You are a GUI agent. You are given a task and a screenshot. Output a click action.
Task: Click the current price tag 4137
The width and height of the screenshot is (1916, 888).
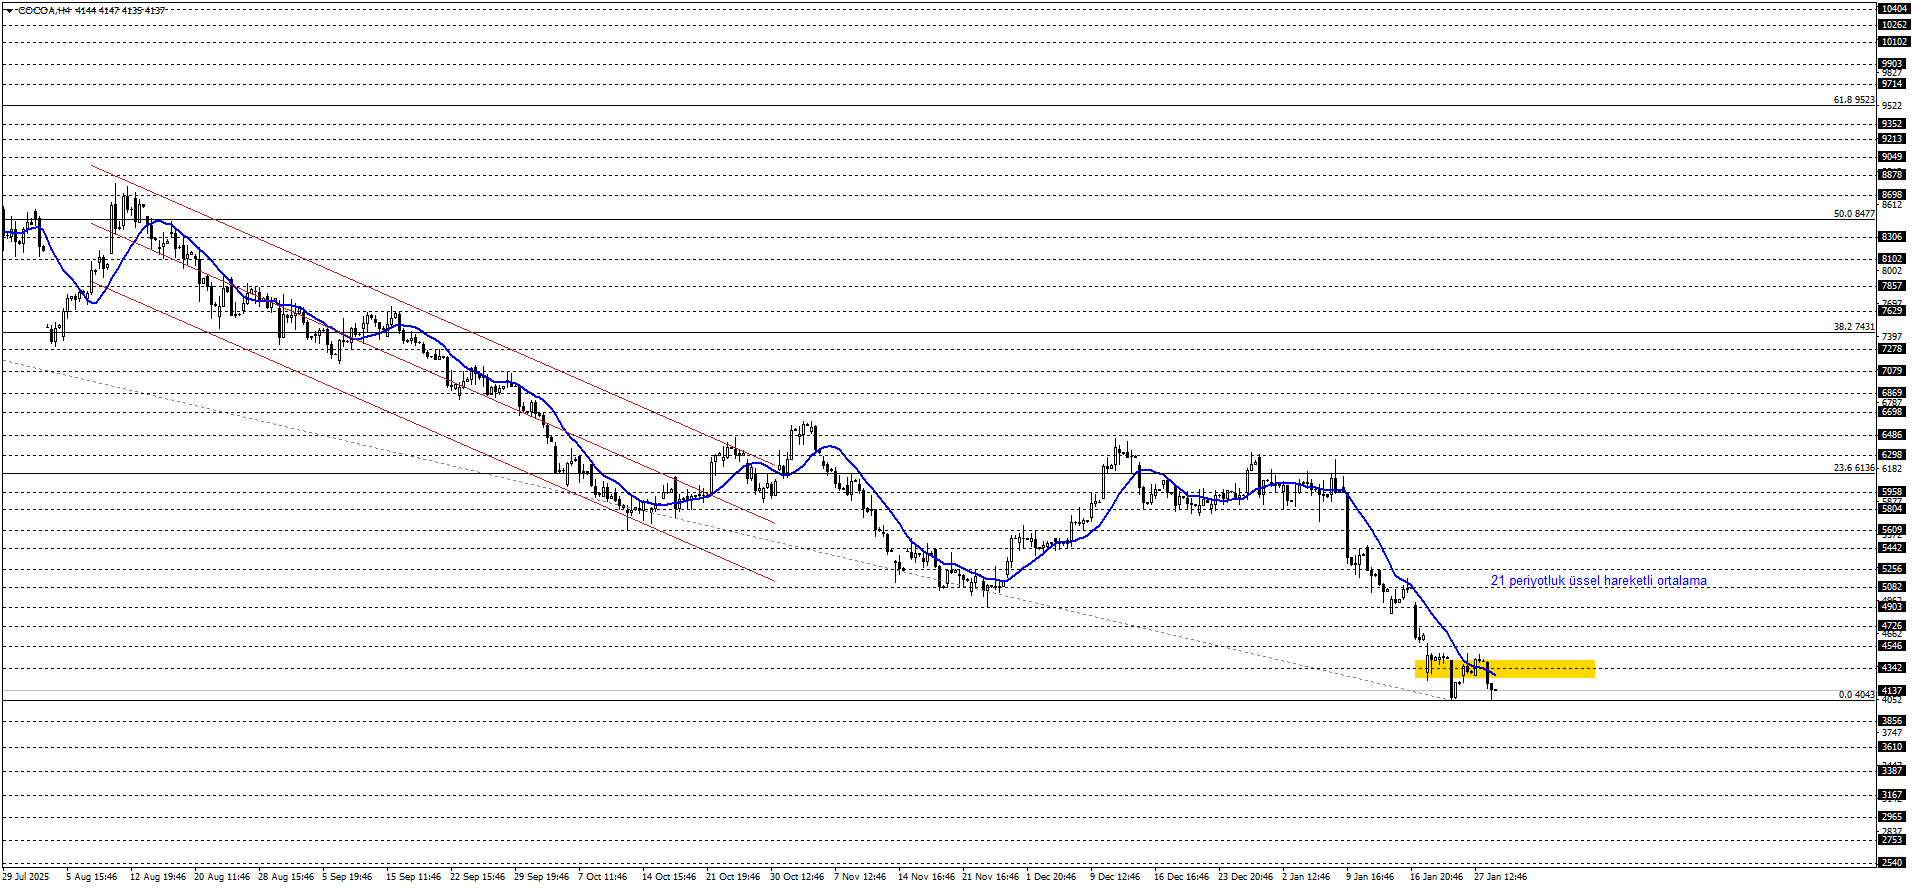click(1892, 690)
